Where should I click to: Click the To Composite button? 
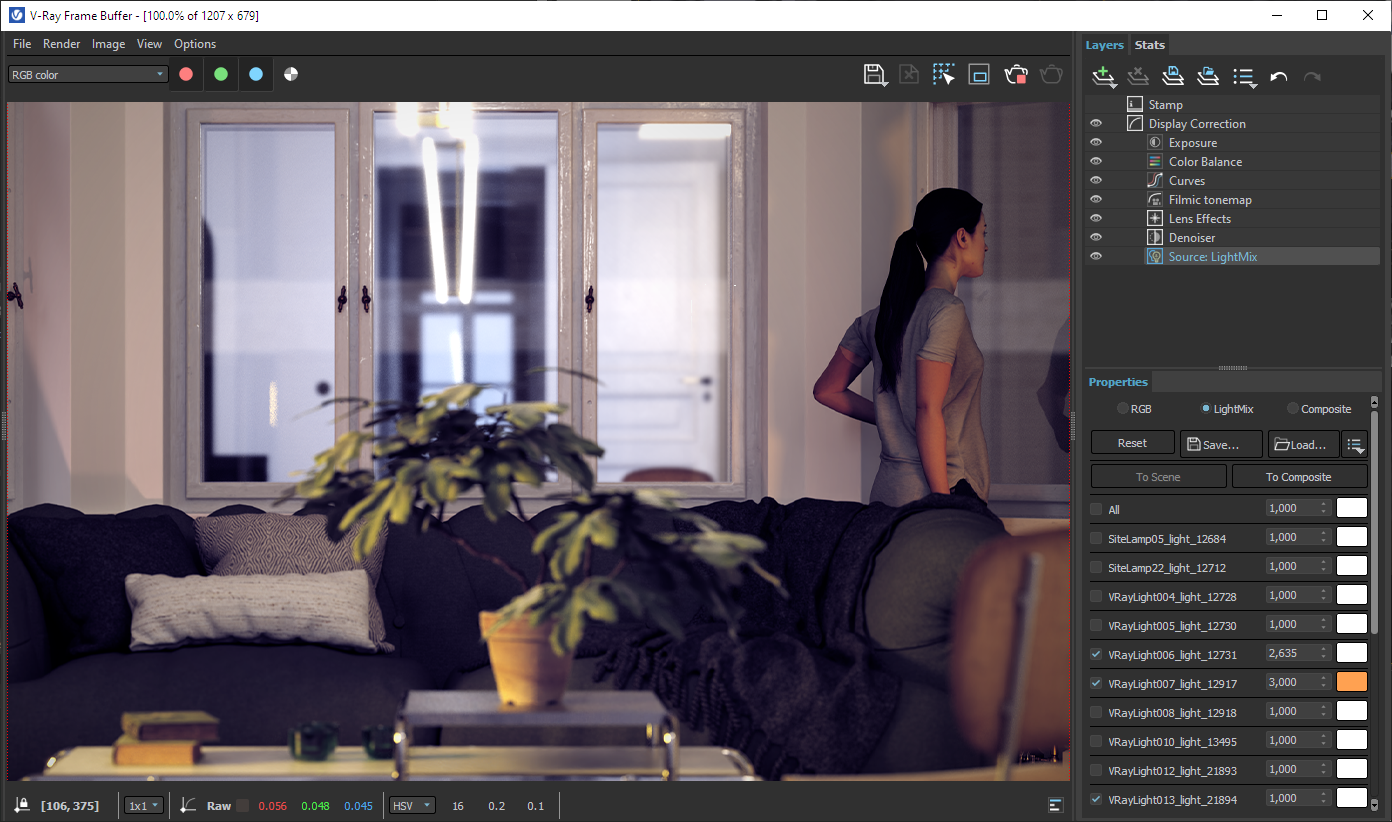click(x=1299, y=477)
